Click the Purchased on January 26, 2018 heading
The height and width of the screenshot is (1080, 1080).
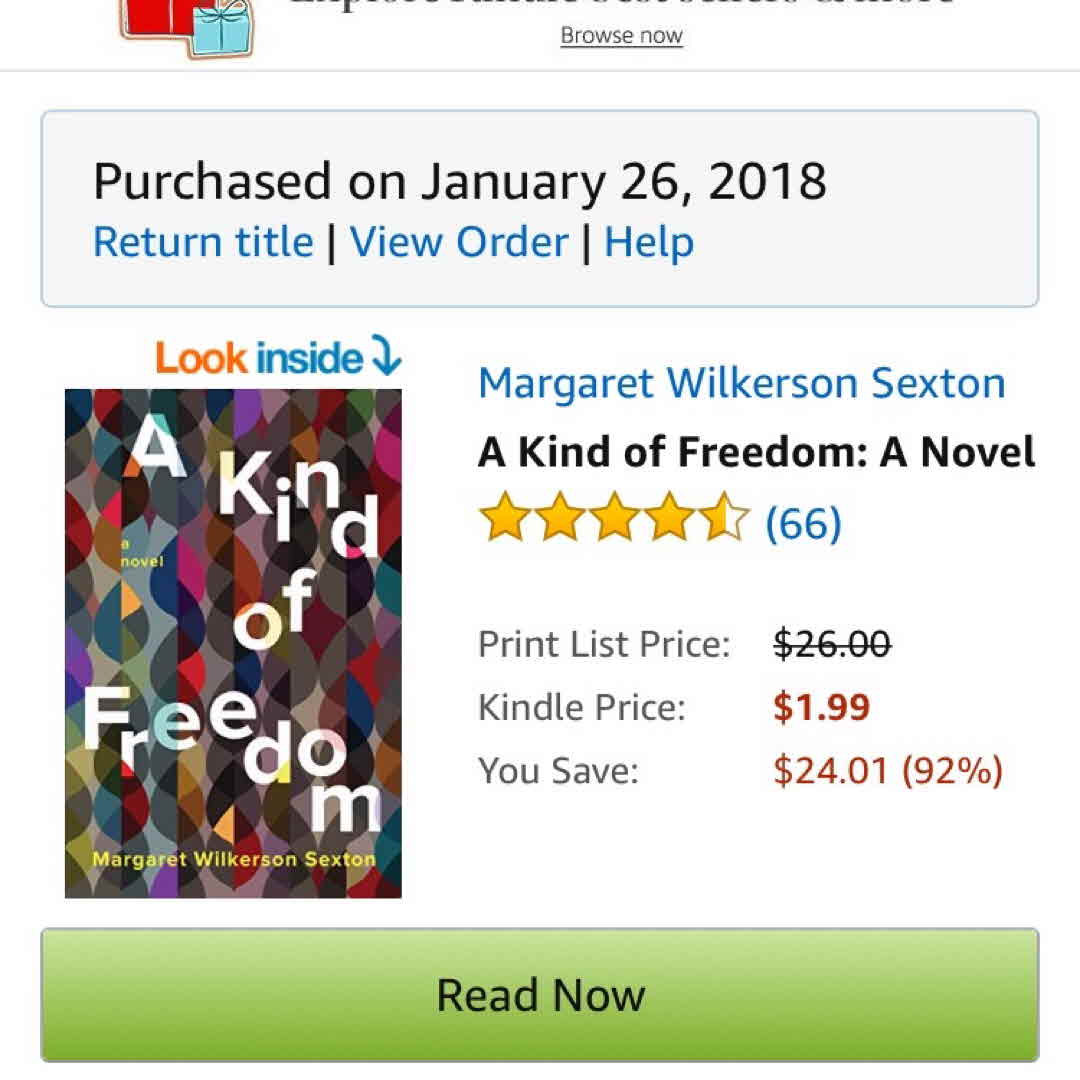tap(459, 182)
